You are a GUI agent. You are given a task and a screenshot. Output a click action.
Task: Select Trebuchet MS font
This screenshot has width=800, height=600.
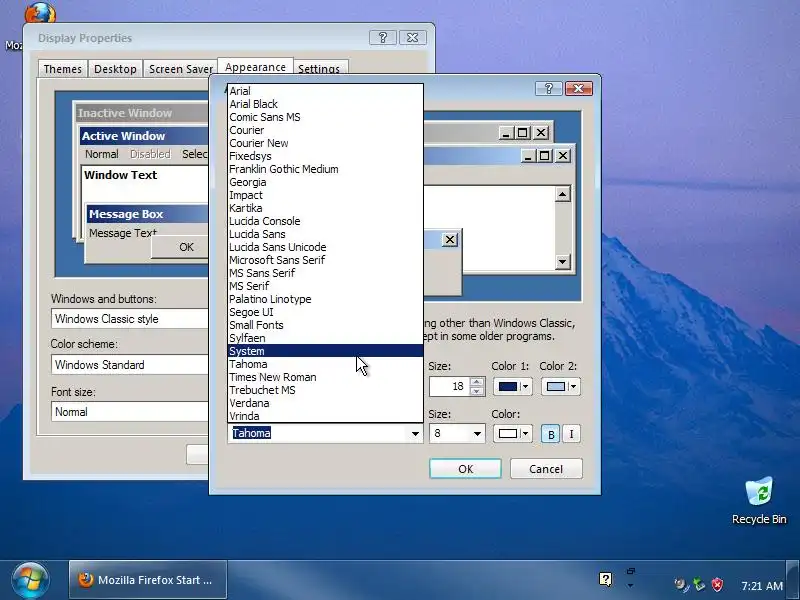(x=325, y=390)
